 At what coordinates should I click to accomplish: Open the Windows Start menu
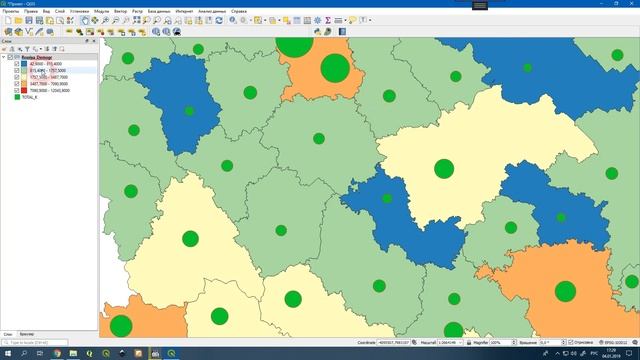[8, 353]
